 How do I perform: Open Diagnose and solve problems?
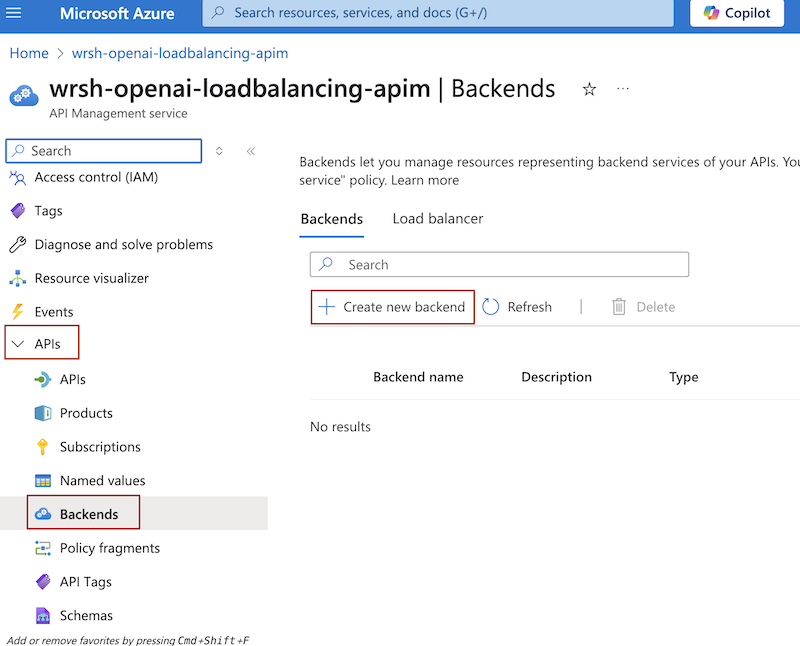(x=123, y=244)
